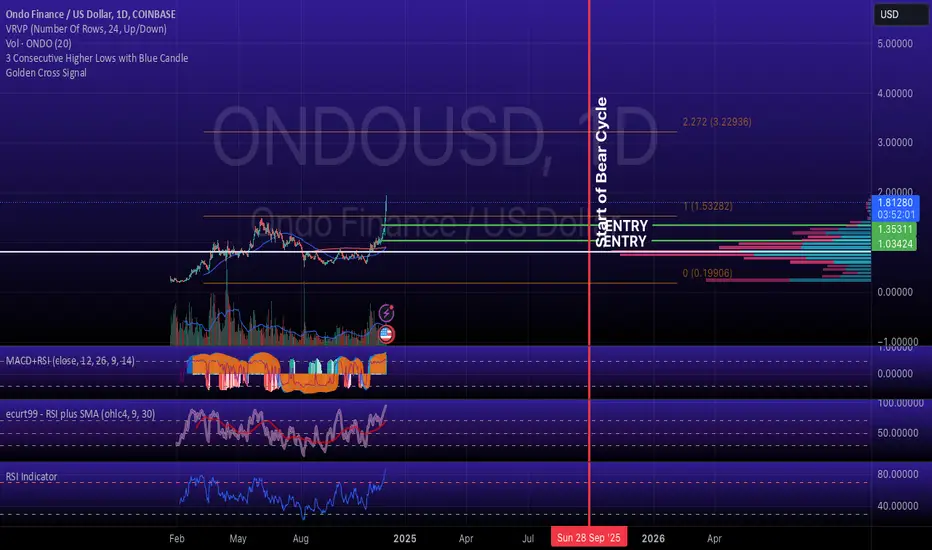Select the ENTRY label on the 1.35311 line

coord(625,226)
